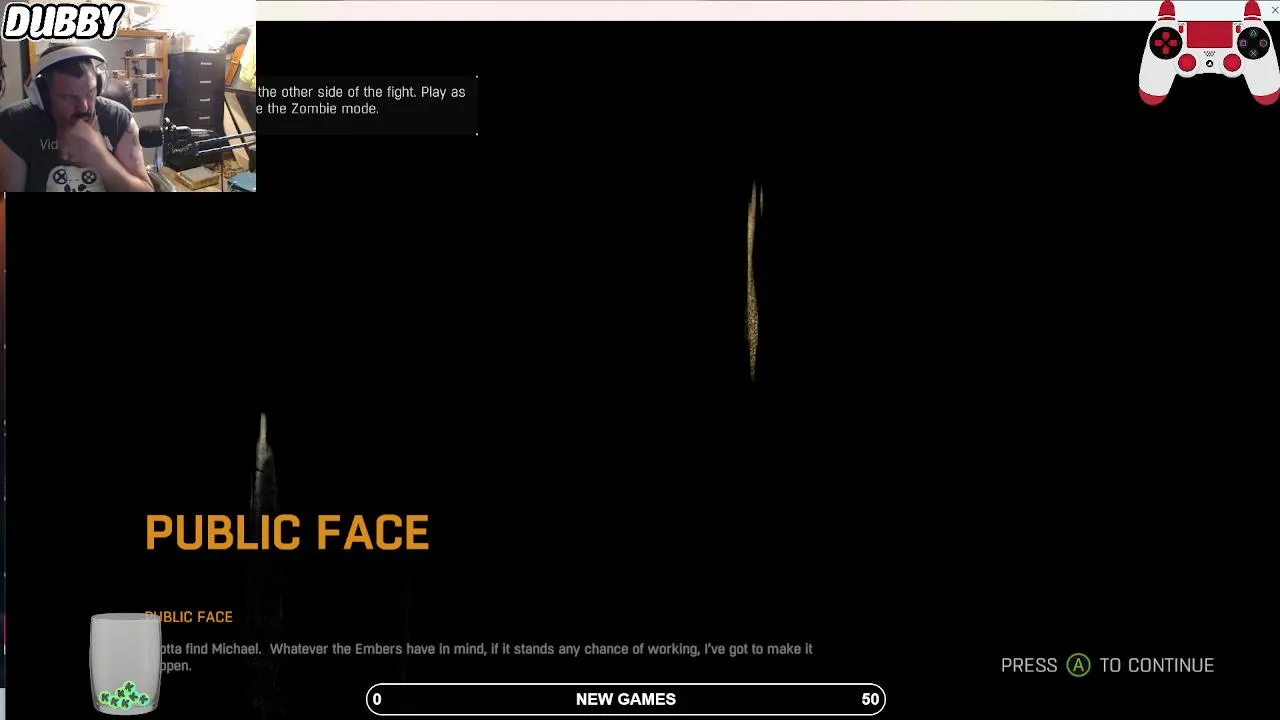Click the NEW GAMES progress bar
Image resolution: width=1280 pixels, height=720 pixels.
626,699
